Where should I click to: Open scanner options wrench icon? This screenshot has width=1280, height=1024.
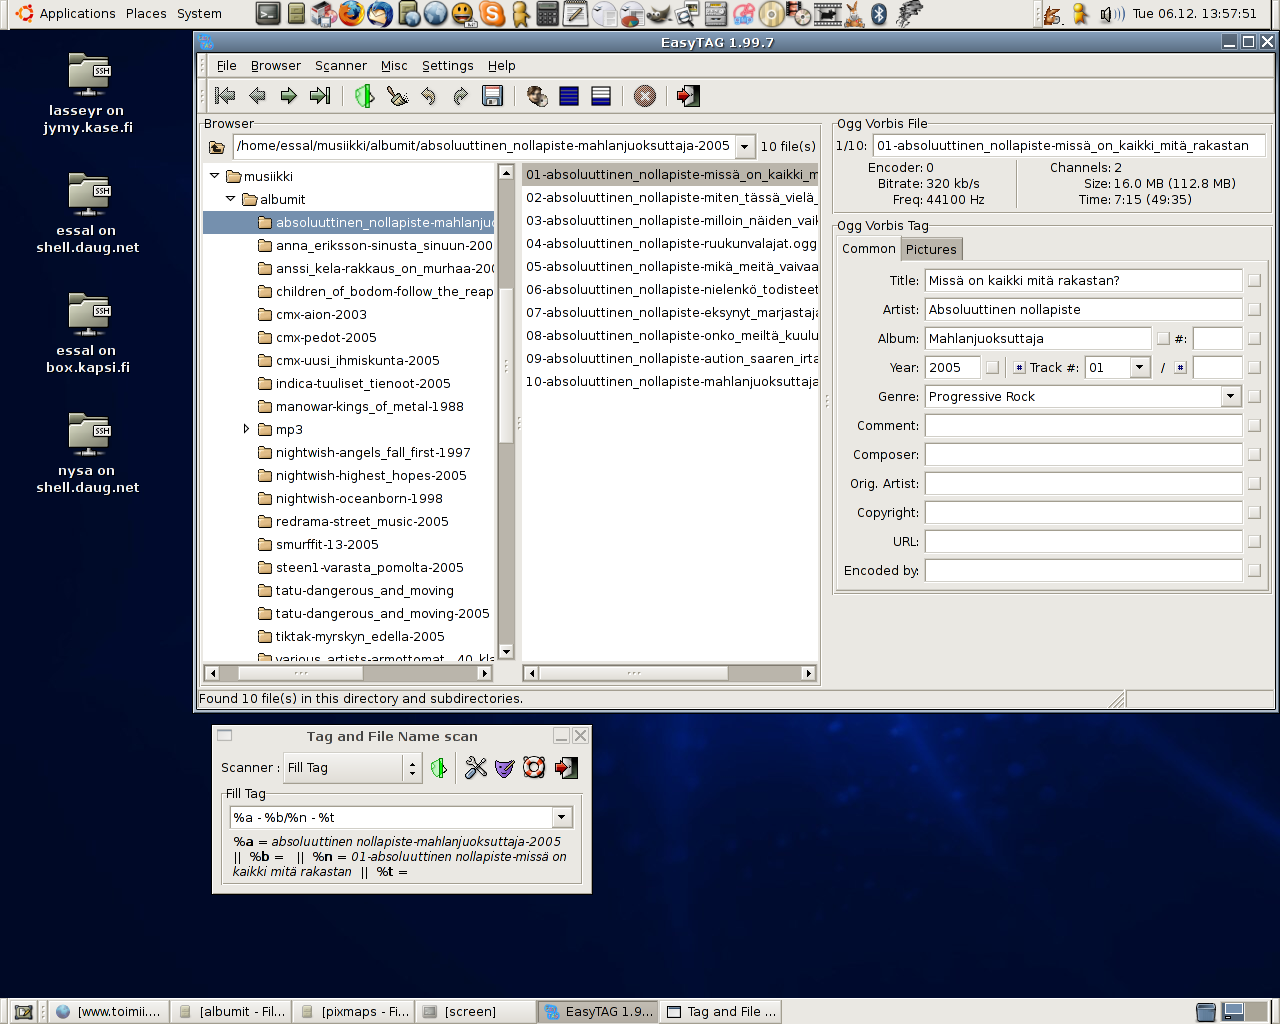[x=476, y=768]
